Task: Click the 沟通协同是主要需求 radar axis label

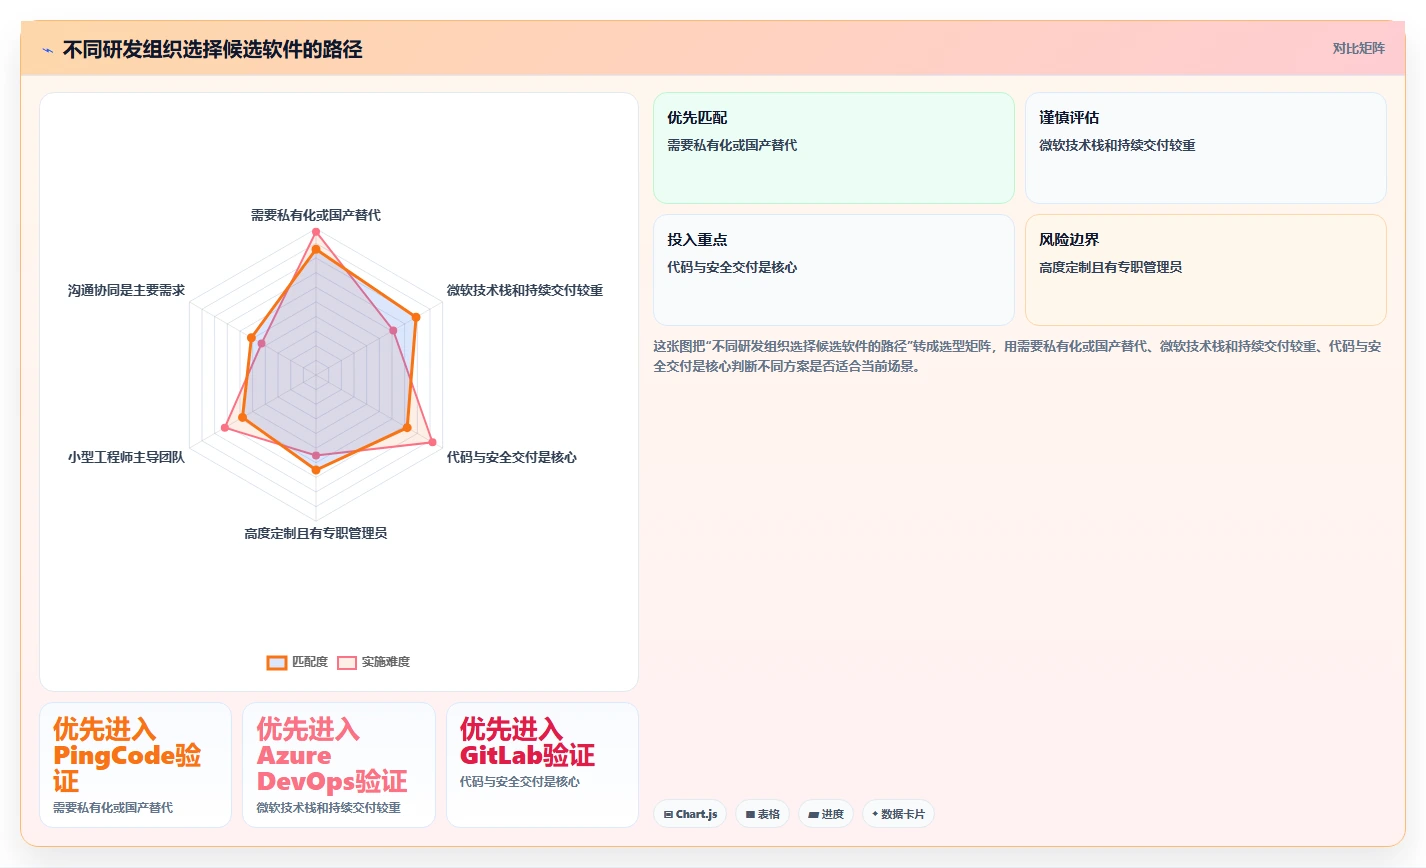Action: [x=126, y=290]
